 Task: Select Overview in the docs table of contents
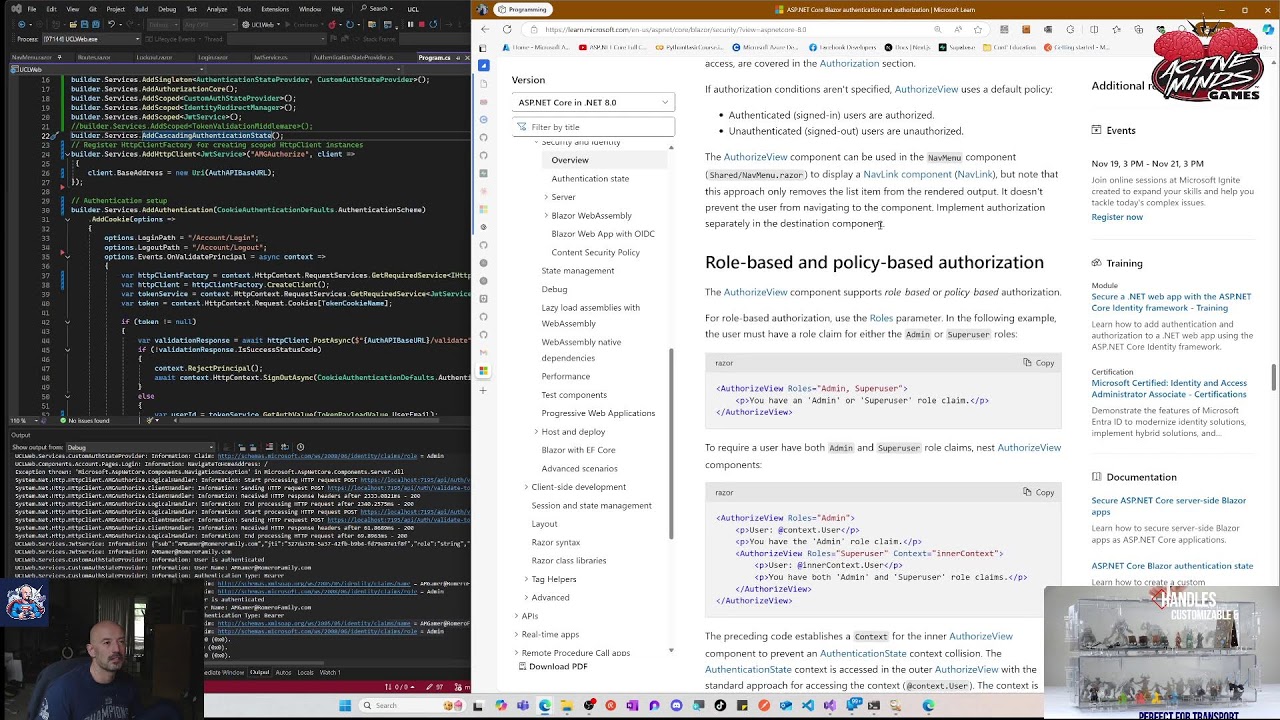click(570, 160)
